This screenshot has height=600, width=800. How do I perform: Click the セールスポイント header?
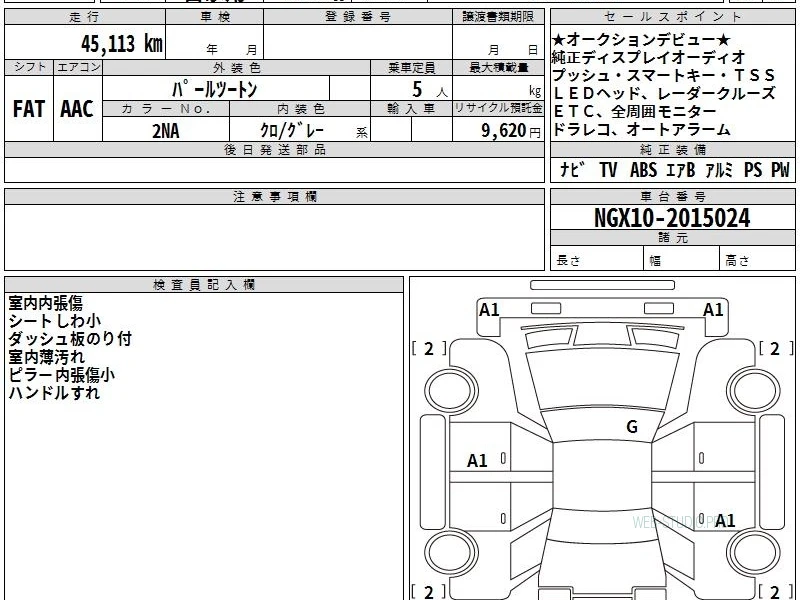pyautogui.click(x=672, y=17)
